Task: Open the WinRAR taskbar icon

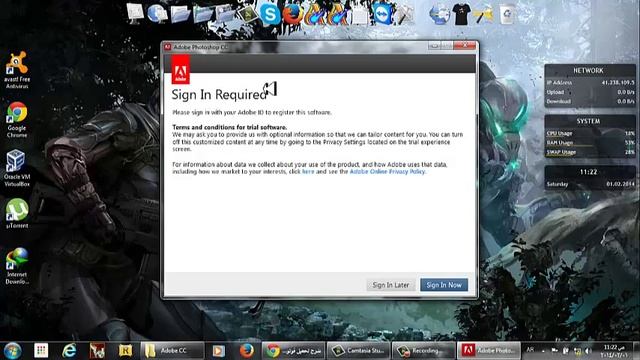Action: click(125, 351)
